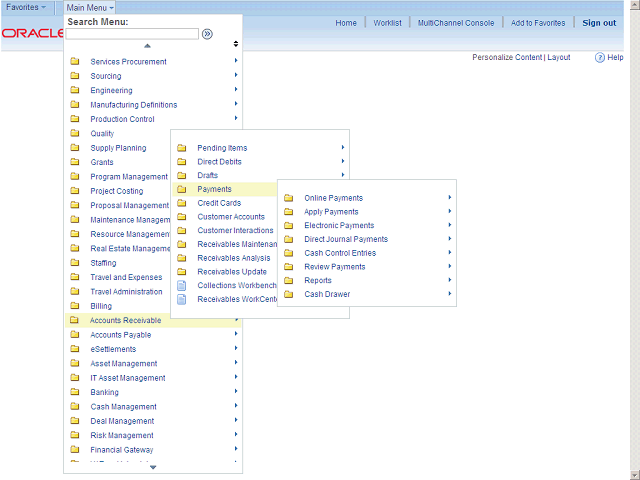
Task: Click the folder icon beside Online Payments
Action: (x=289, y=198)
